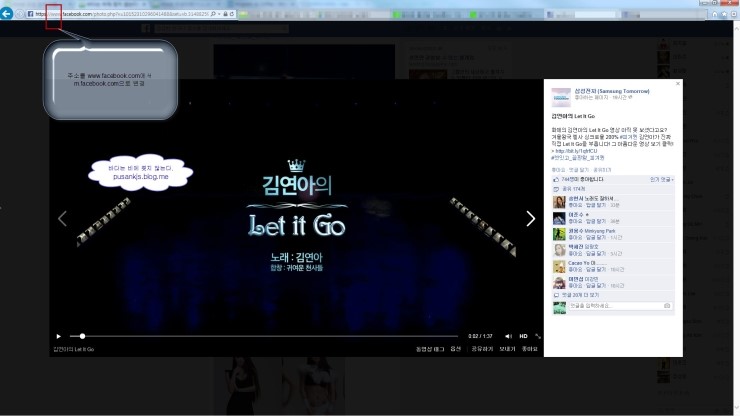Click the video progress bar handle
Image resolution: width=740 pixels, height=416 pixels.
click(82, 336)
